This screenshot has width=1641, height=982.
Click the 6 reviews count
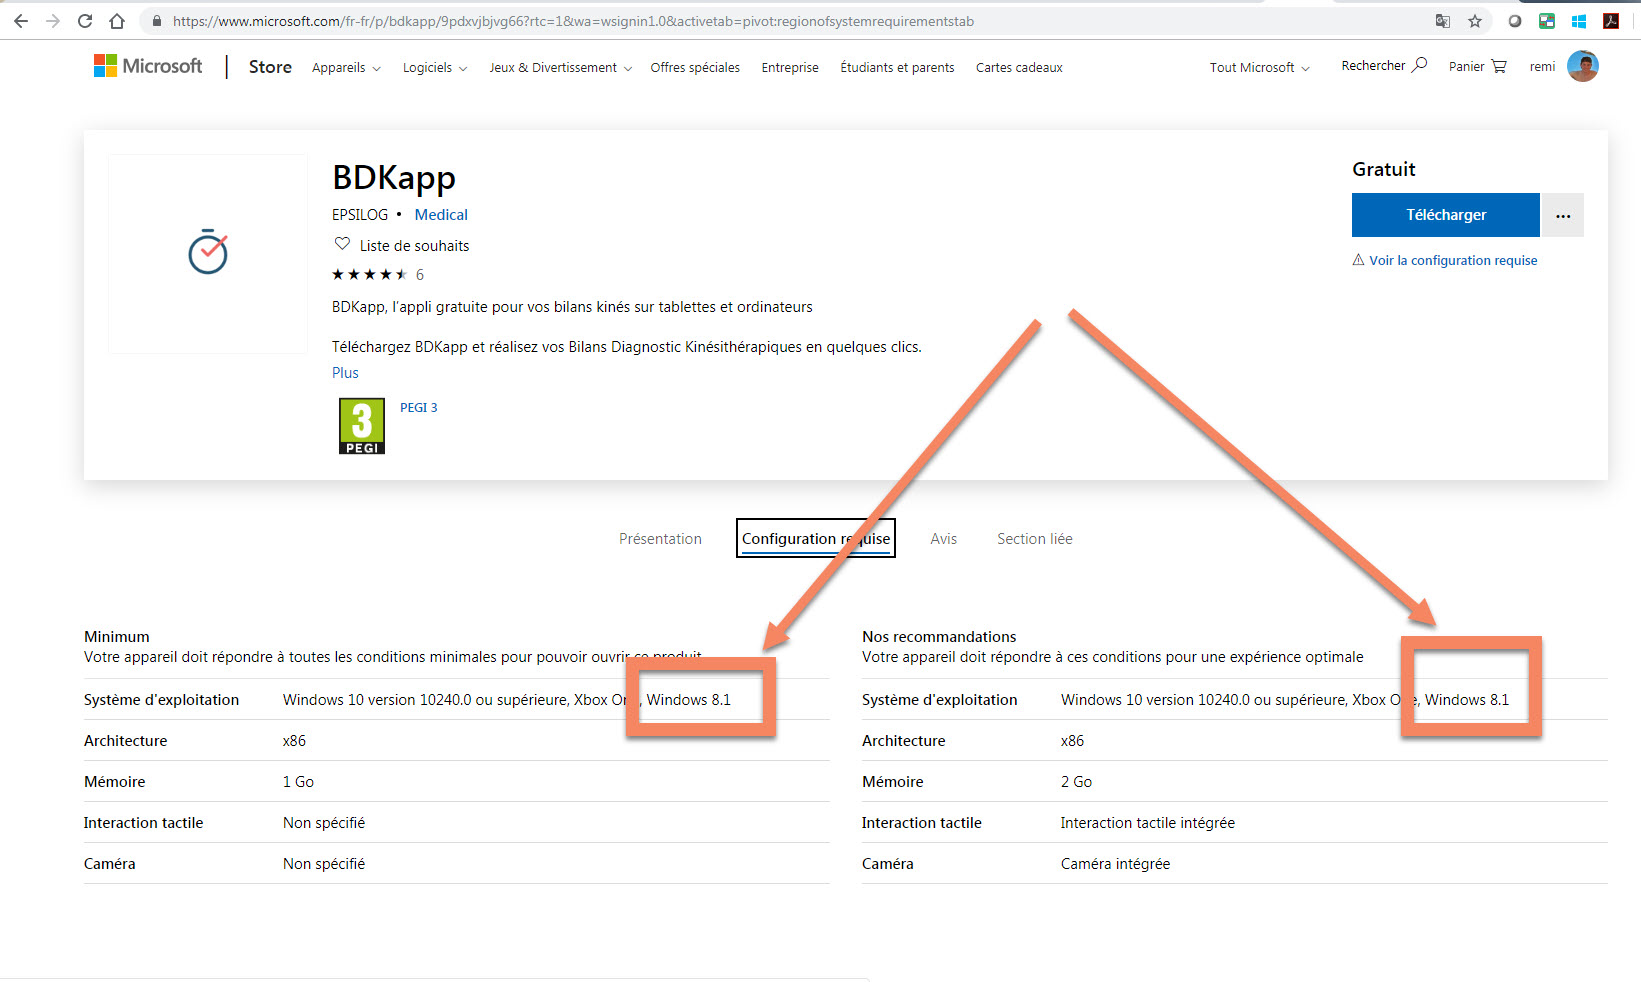420,274
